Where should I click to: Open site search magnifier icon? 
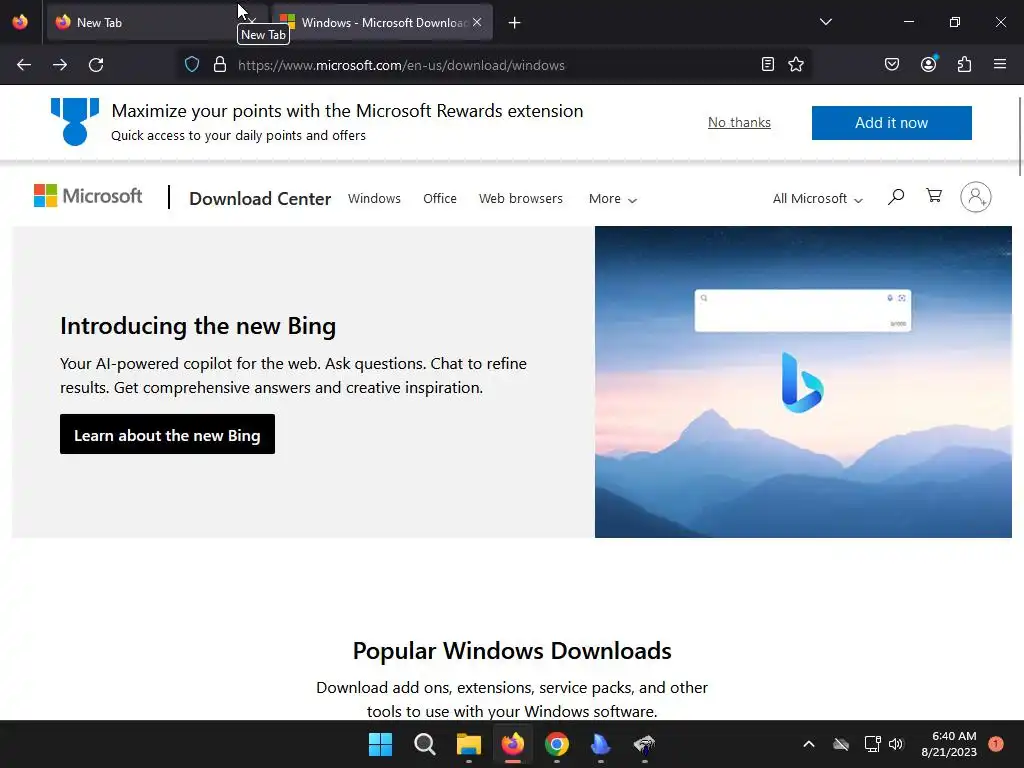coord(896,197)
